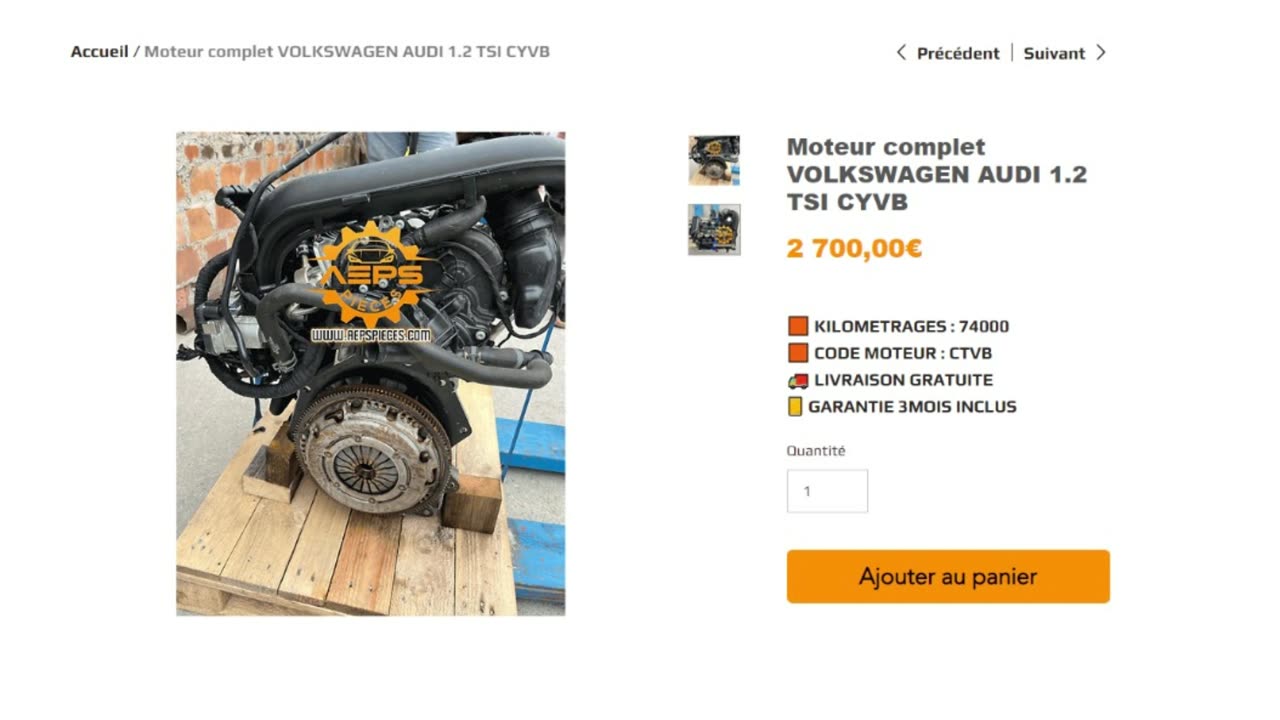
Task: Click the 2 700,00€ price
Action: (854, 248)
